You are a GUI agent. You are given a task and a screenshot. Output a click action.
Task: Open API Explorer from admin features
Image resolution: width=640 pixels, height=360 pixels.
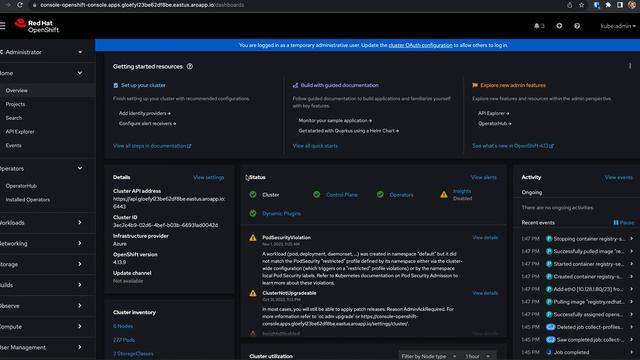493,113
